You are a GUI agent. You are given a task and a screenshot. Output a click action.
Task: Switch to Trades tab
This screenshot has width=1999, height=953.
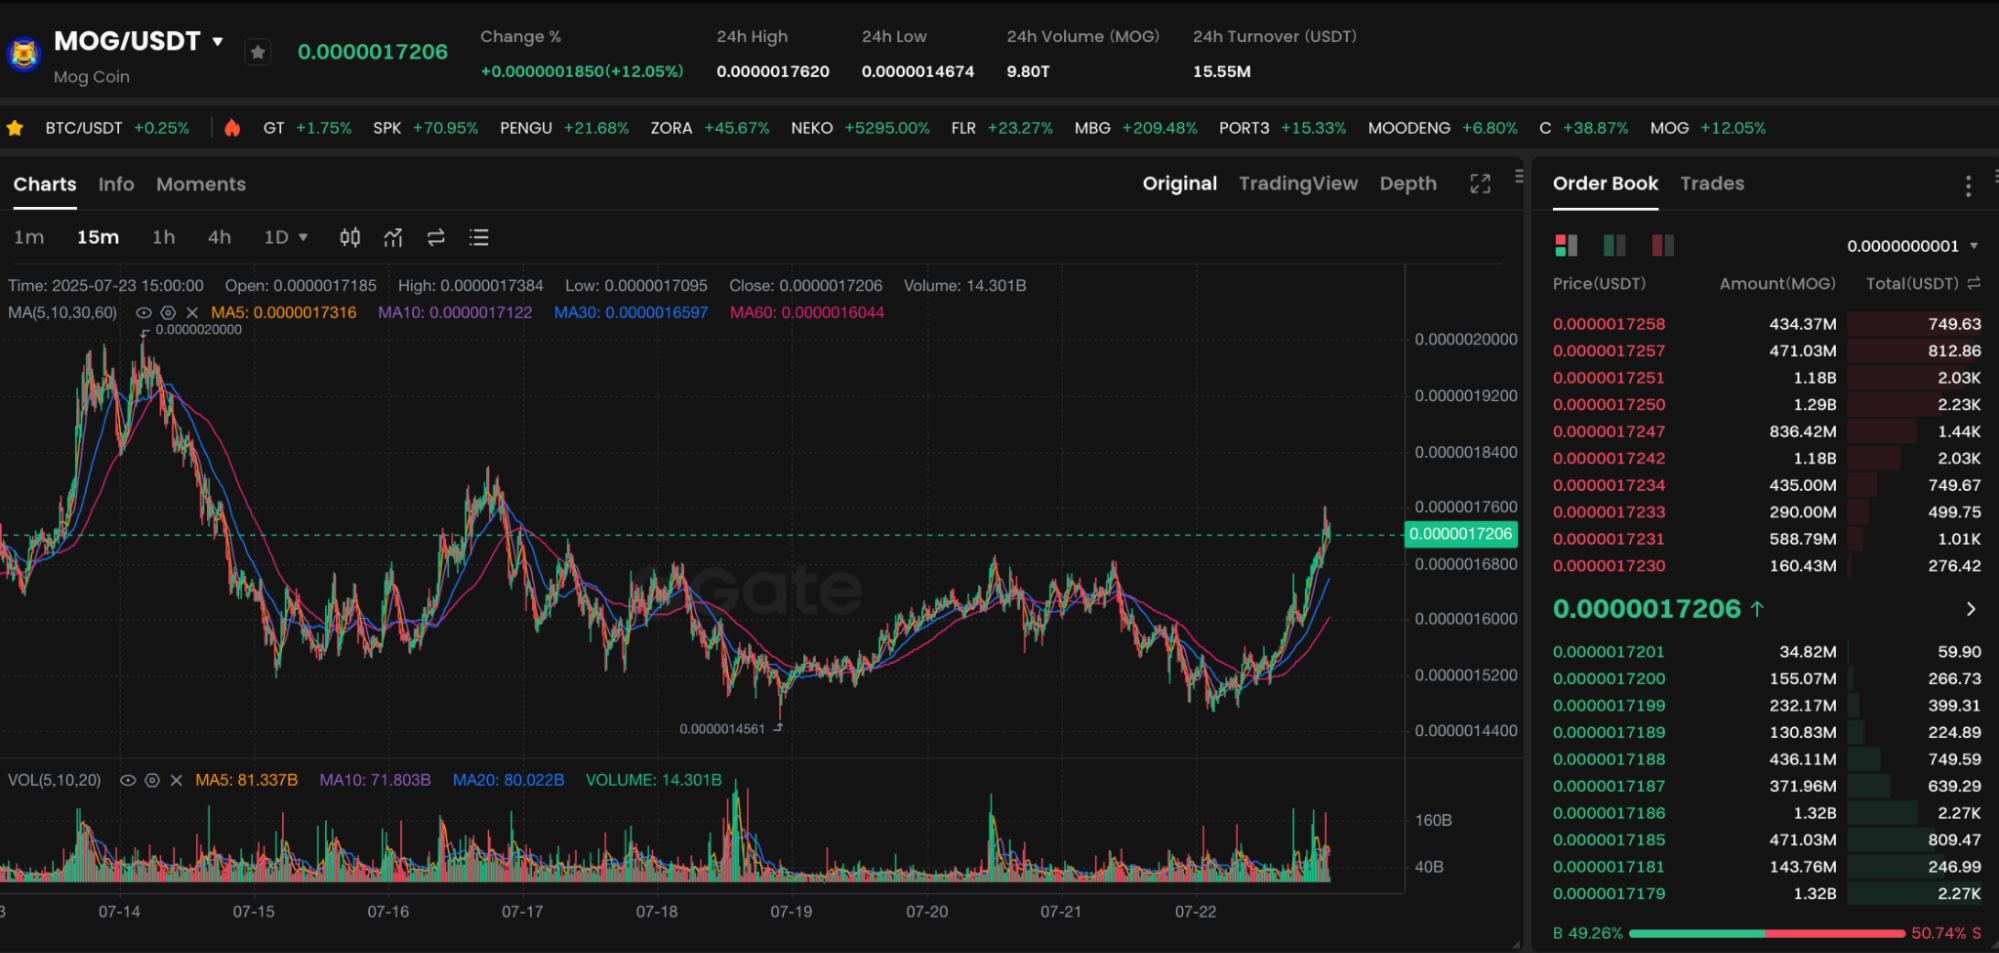click(1712, 183)
